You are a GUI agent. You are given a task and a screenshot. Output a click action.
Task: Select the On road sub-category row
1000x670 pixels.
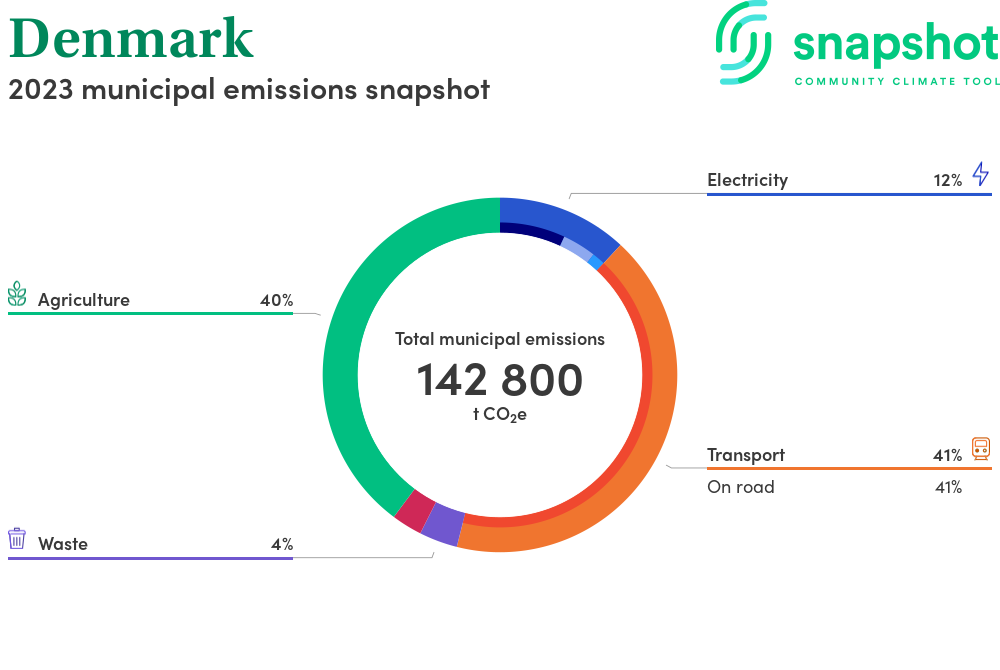pyautogui.click(x=741, y=487)
